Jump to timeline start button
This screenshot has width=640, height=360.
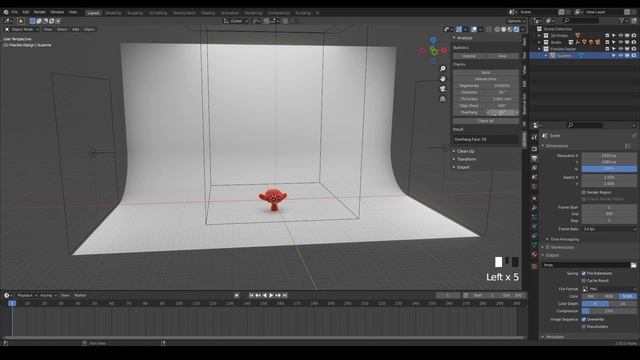[x=251, y=295]
